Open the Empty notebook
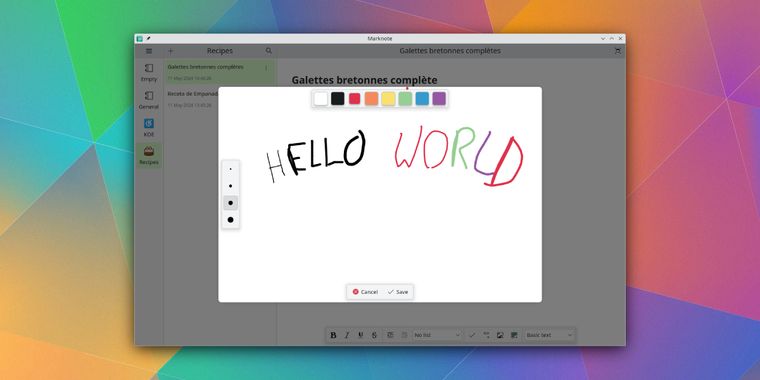760x380 pixels. click(x=149, y=72)
